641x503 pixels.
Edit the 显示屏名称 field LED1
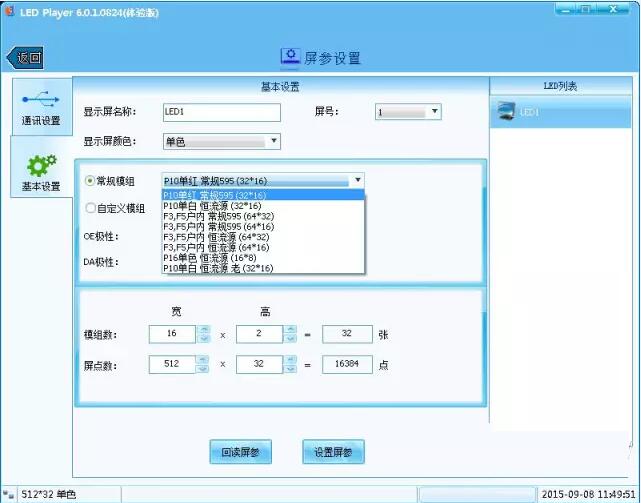point(222,112)
